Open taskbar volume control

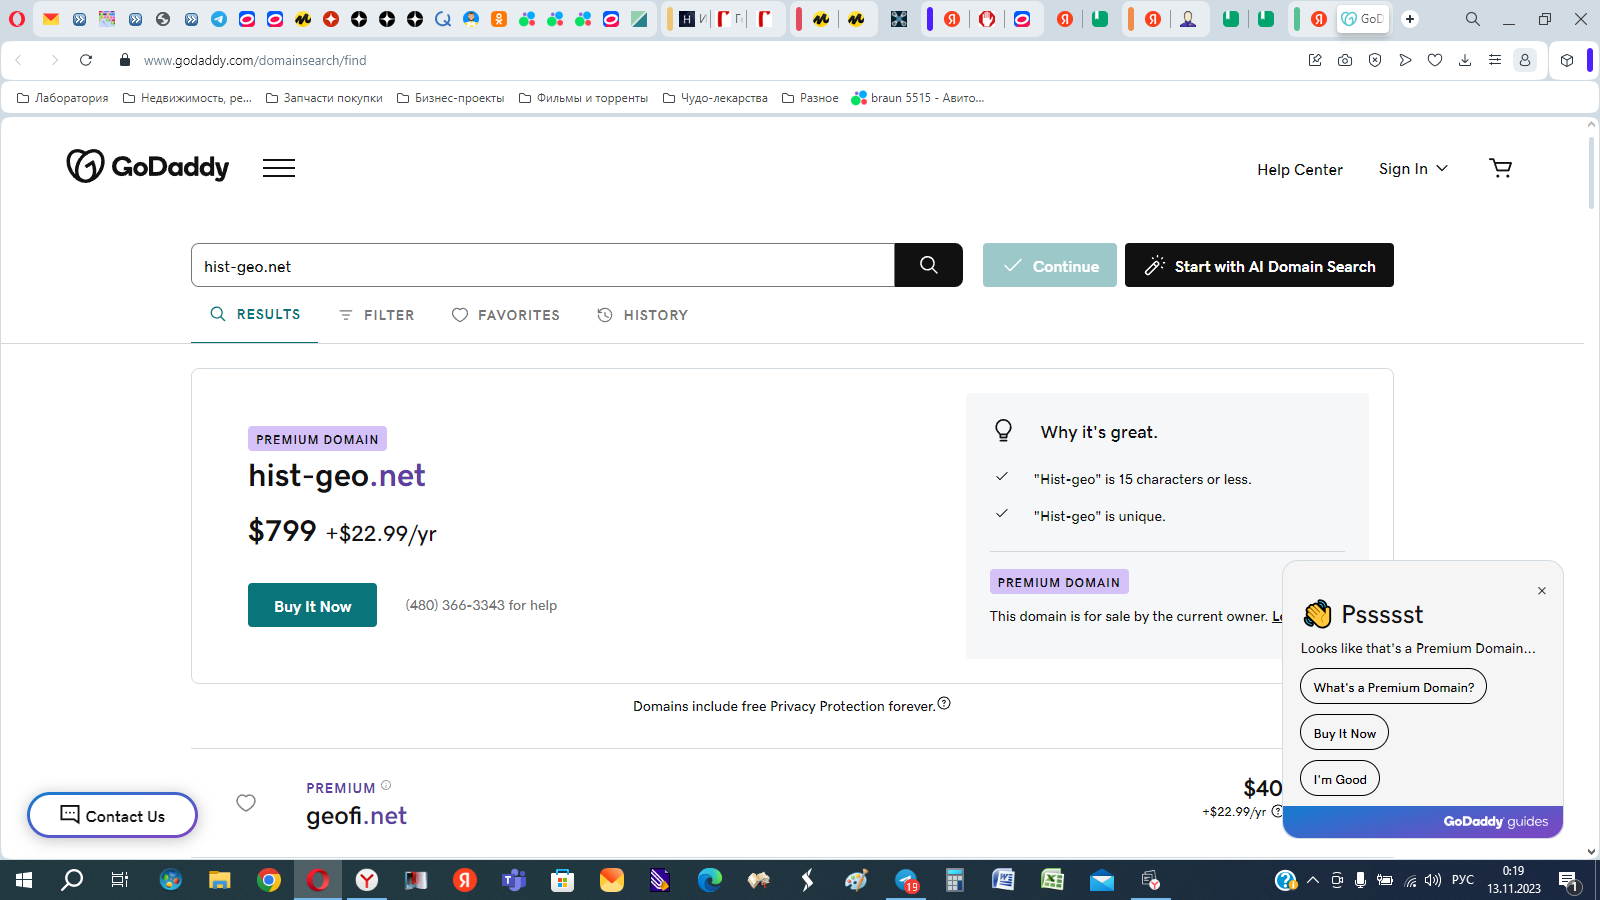(x=1433, y=880)
